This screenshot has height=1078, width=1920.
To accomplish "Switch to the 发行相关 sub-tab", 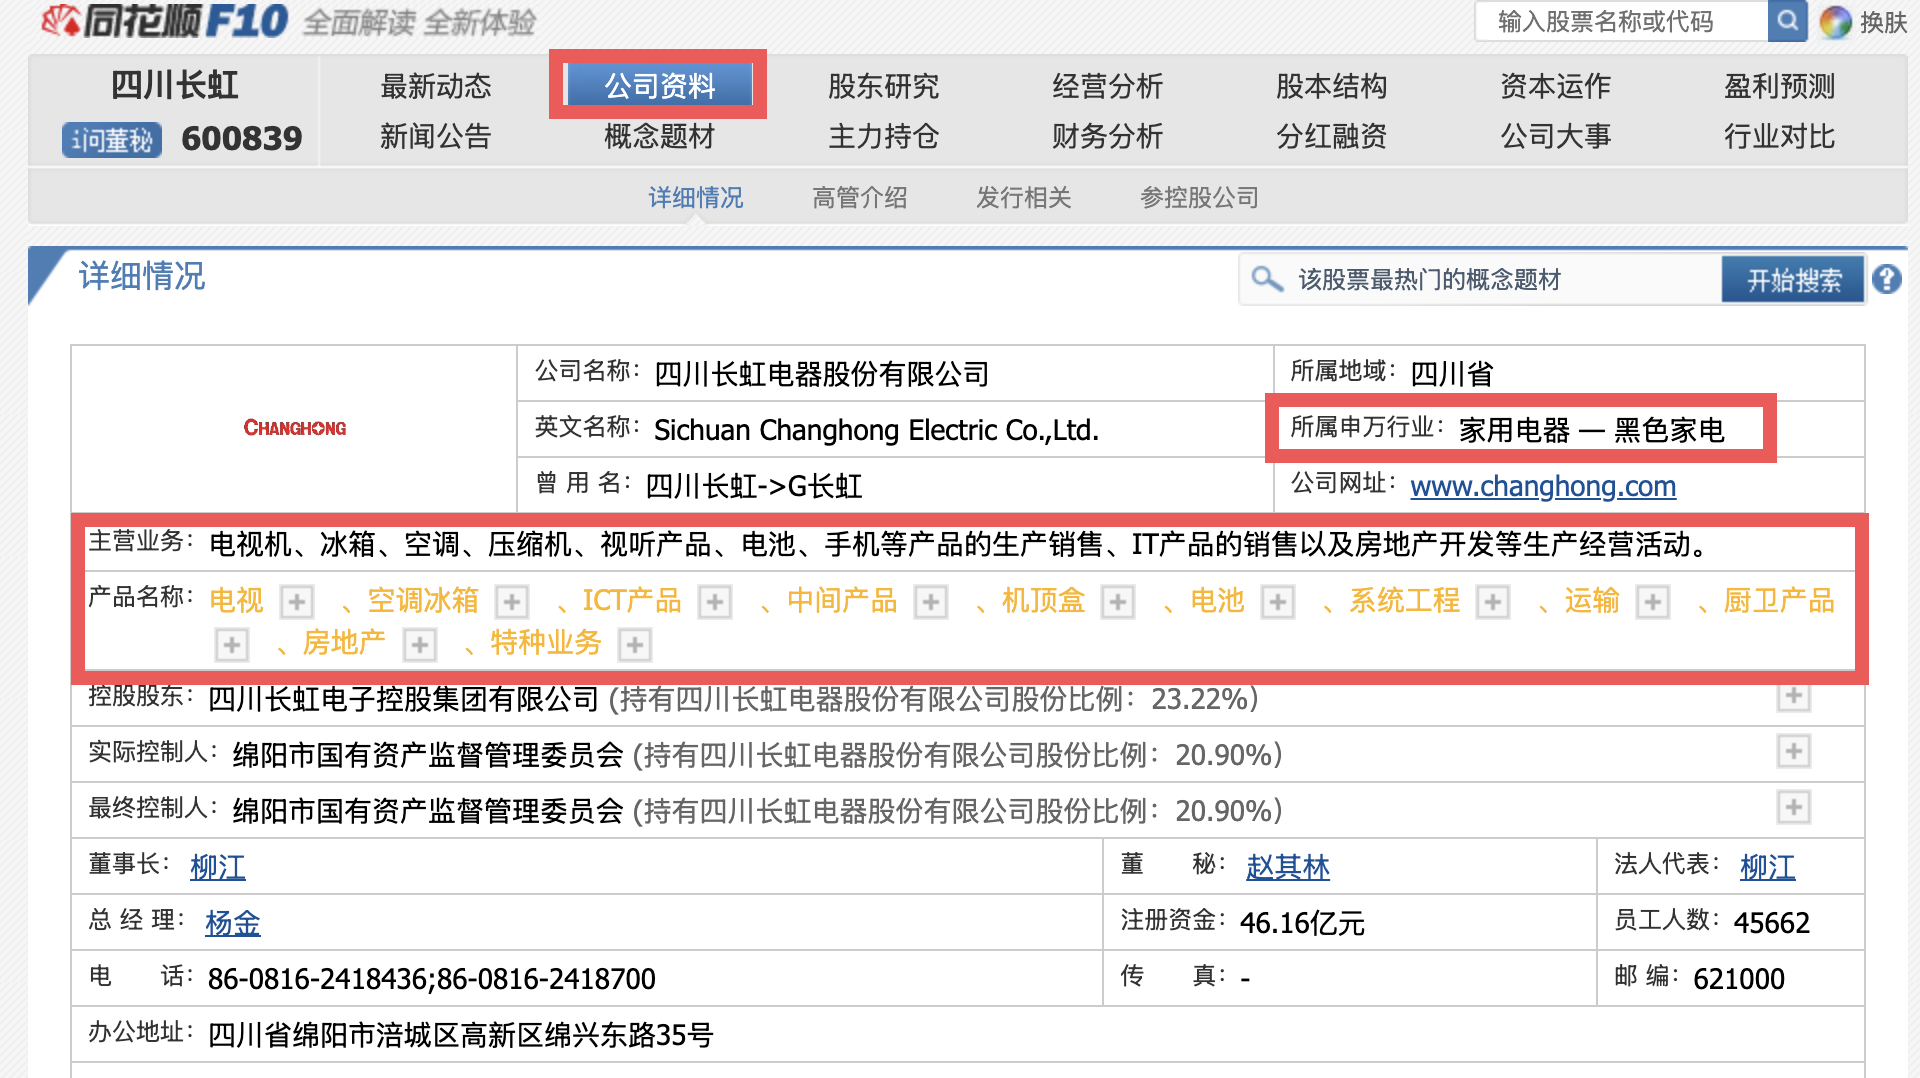I will coord(1024,198).
